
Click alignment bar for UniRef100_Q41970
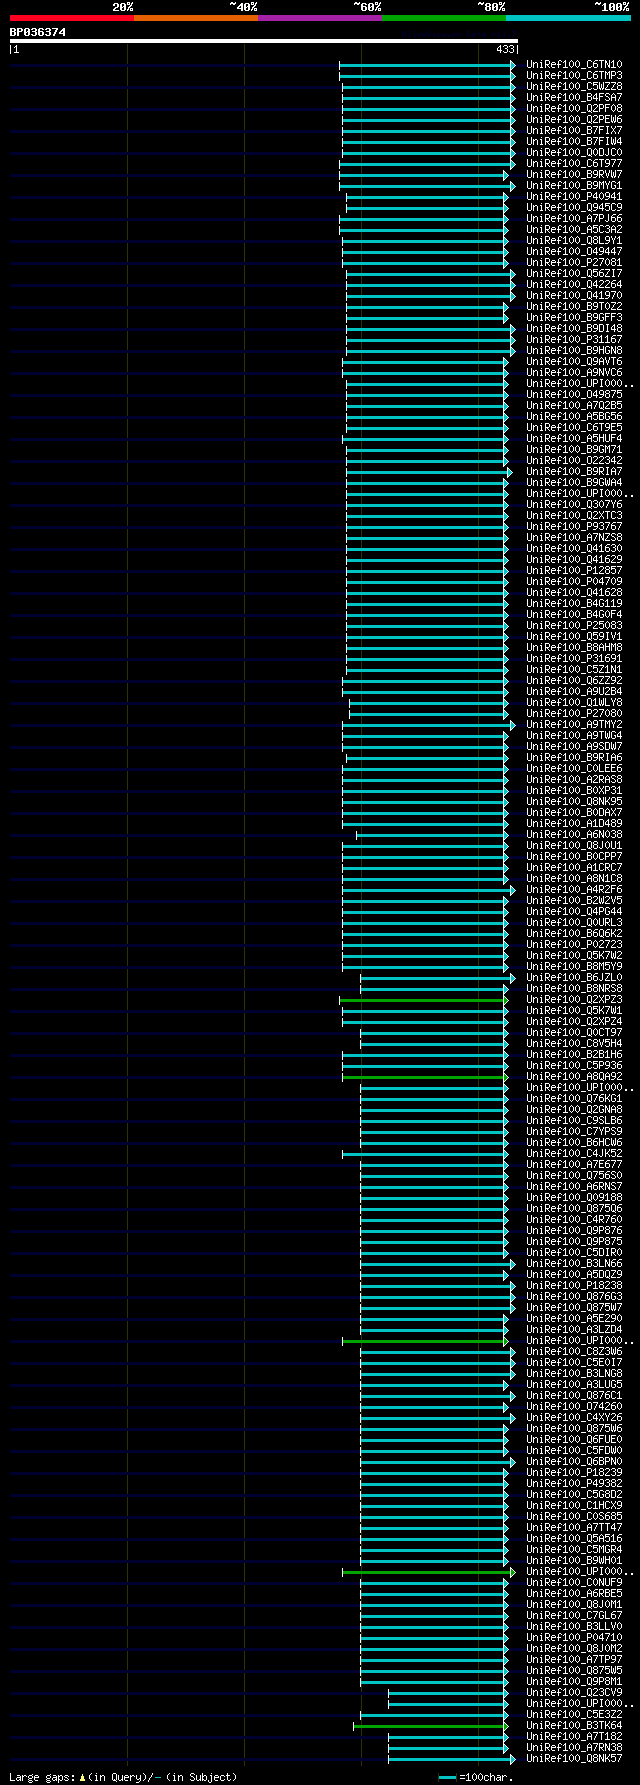431,295
